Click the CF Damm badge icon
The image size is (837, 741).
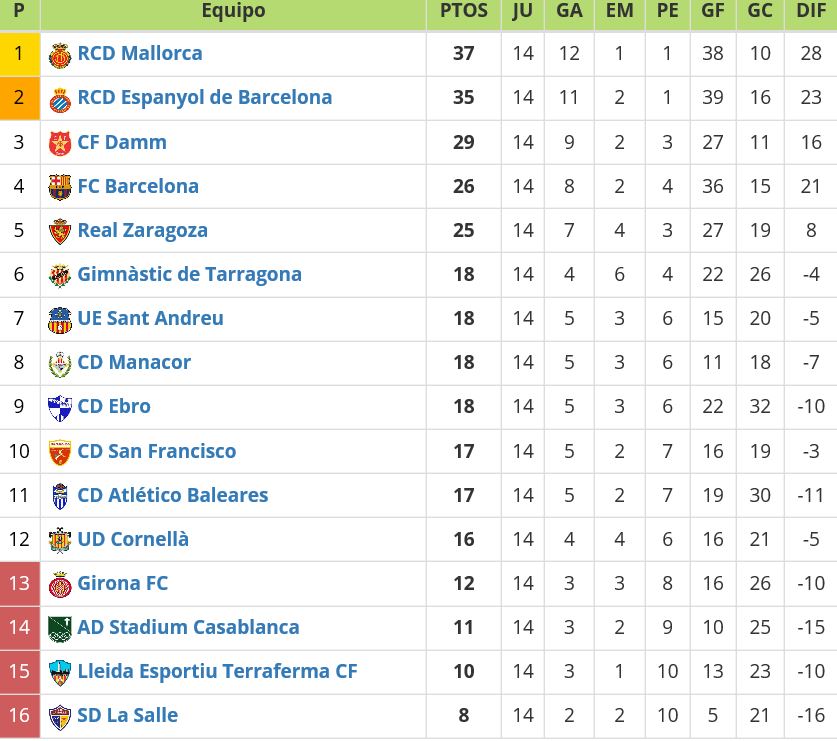click(x=60, y=143)
